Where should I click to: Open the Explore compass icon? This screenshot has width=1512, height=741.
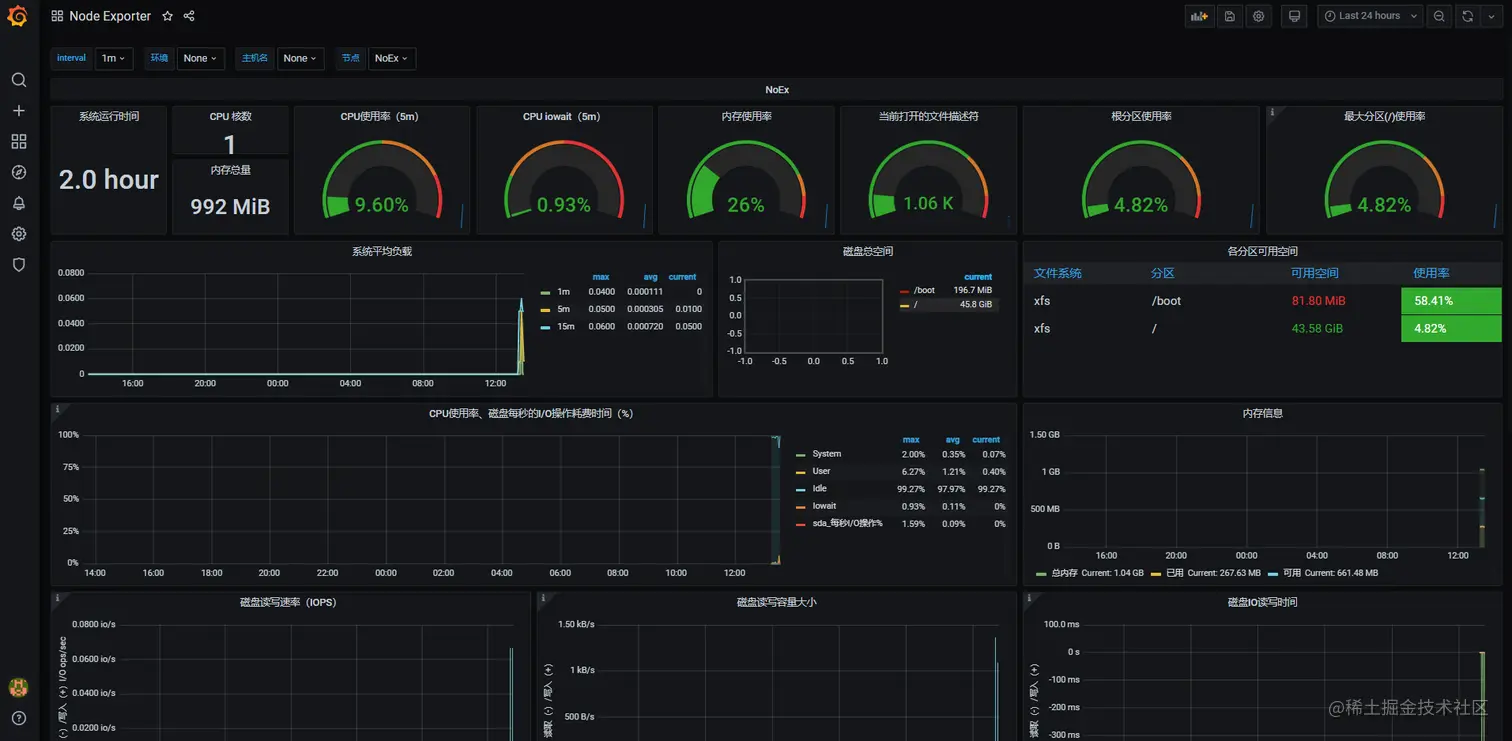coord(18,173)
